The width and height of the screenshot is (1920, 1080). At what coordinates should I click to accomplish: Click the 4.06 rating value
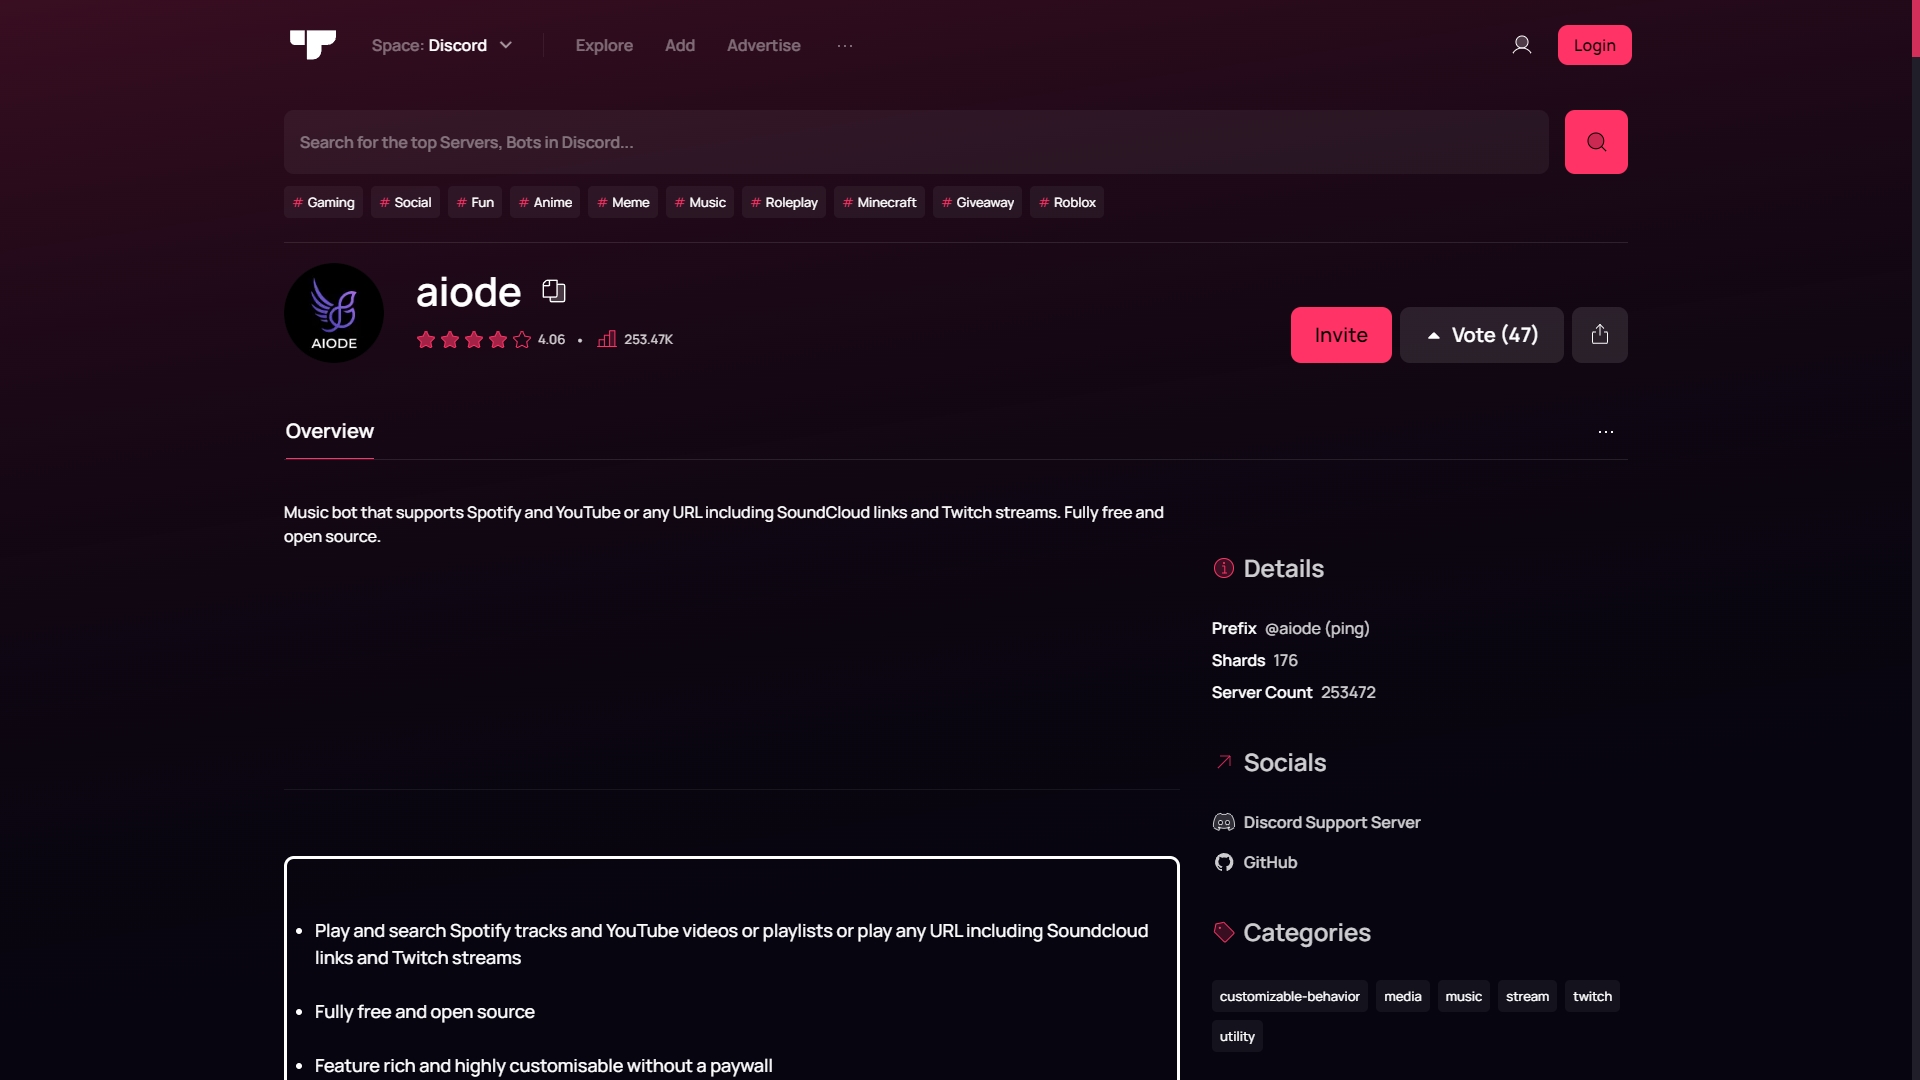[551, 340]
